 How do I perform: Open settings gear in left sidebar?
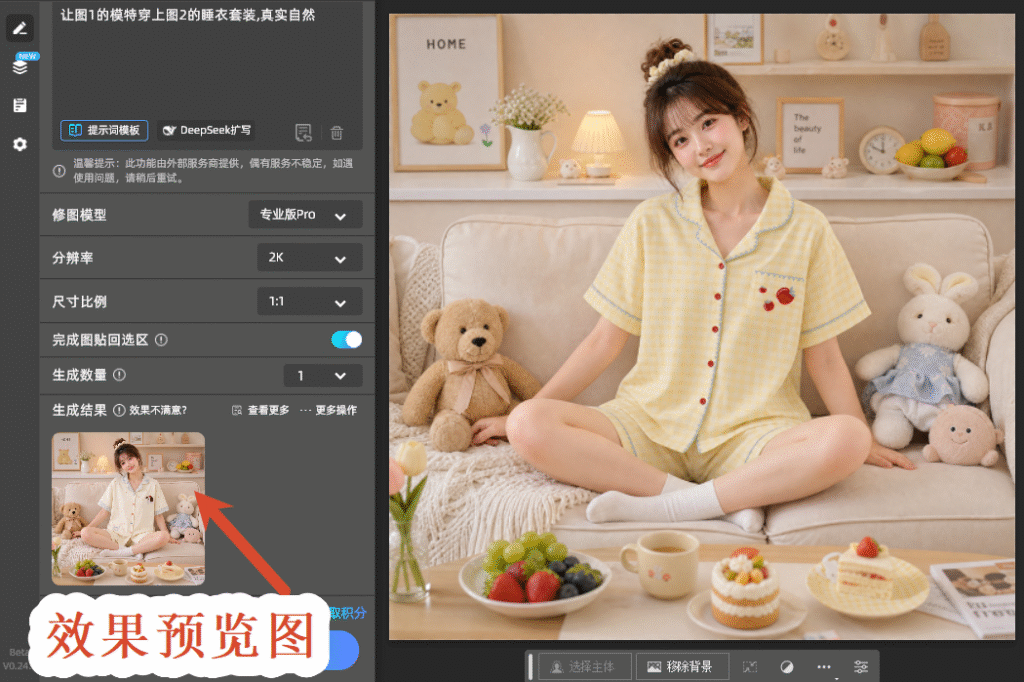point(20,144)
